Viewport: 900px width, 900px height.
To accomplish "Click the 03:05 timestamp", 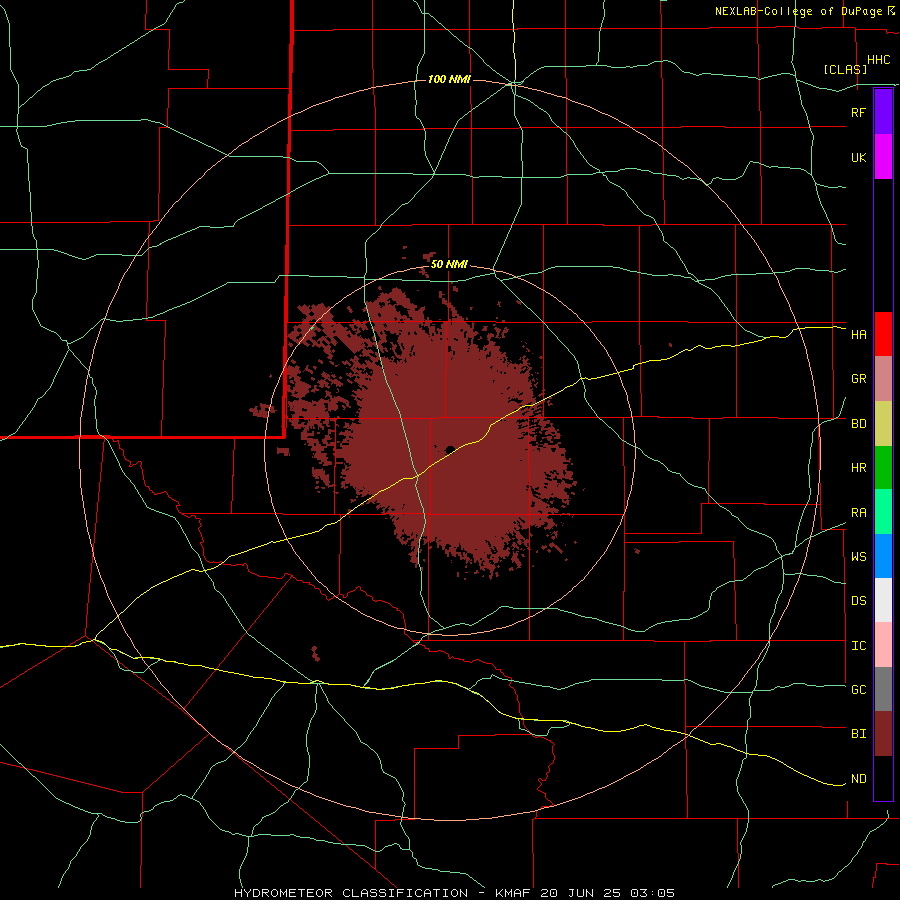I will click(x=652, y=893).
